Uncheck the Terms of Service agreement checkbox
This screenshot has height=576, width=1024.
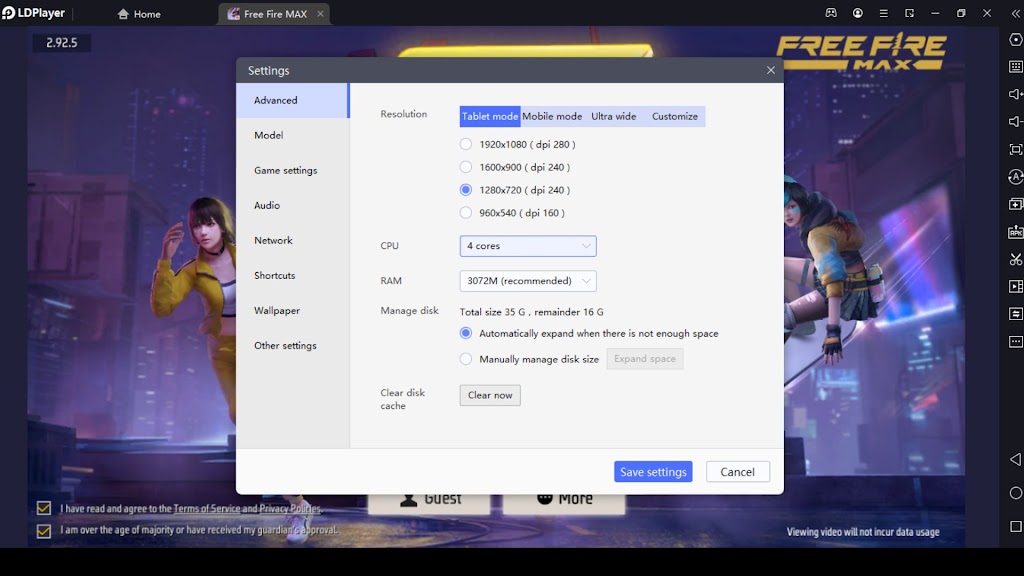click(44, 508)
